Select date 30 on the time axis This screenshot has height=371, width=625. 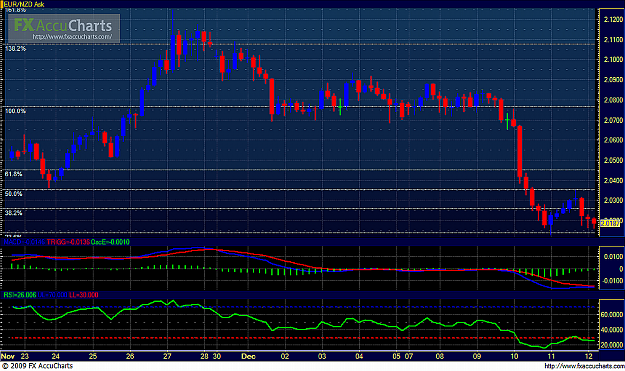coord(217,356)
